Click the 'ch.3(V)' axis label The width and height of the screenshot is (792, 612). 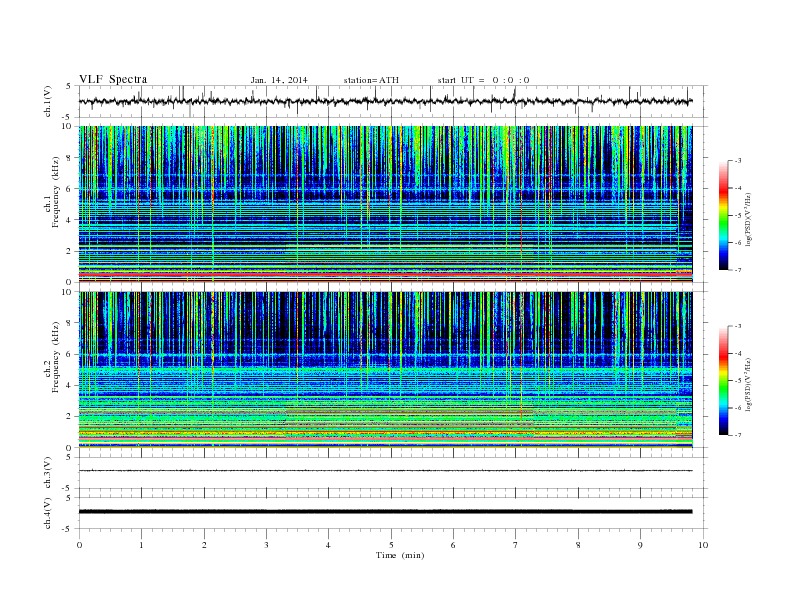(48, 473)
